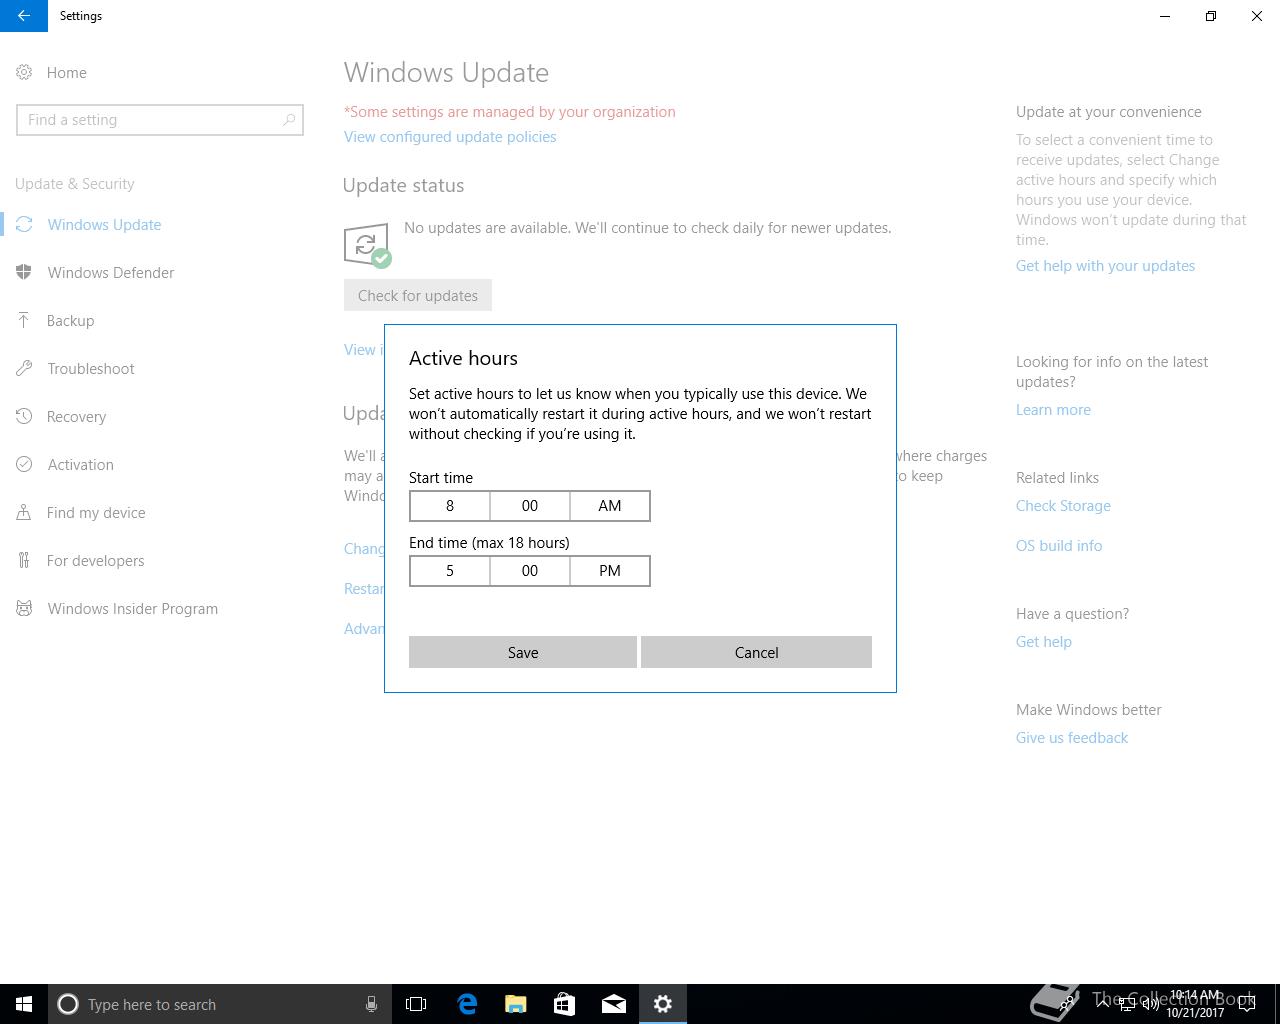1280x1024 pixels.
Task: Open Task View from the taskbar
Action: [x=416, y=1004]
